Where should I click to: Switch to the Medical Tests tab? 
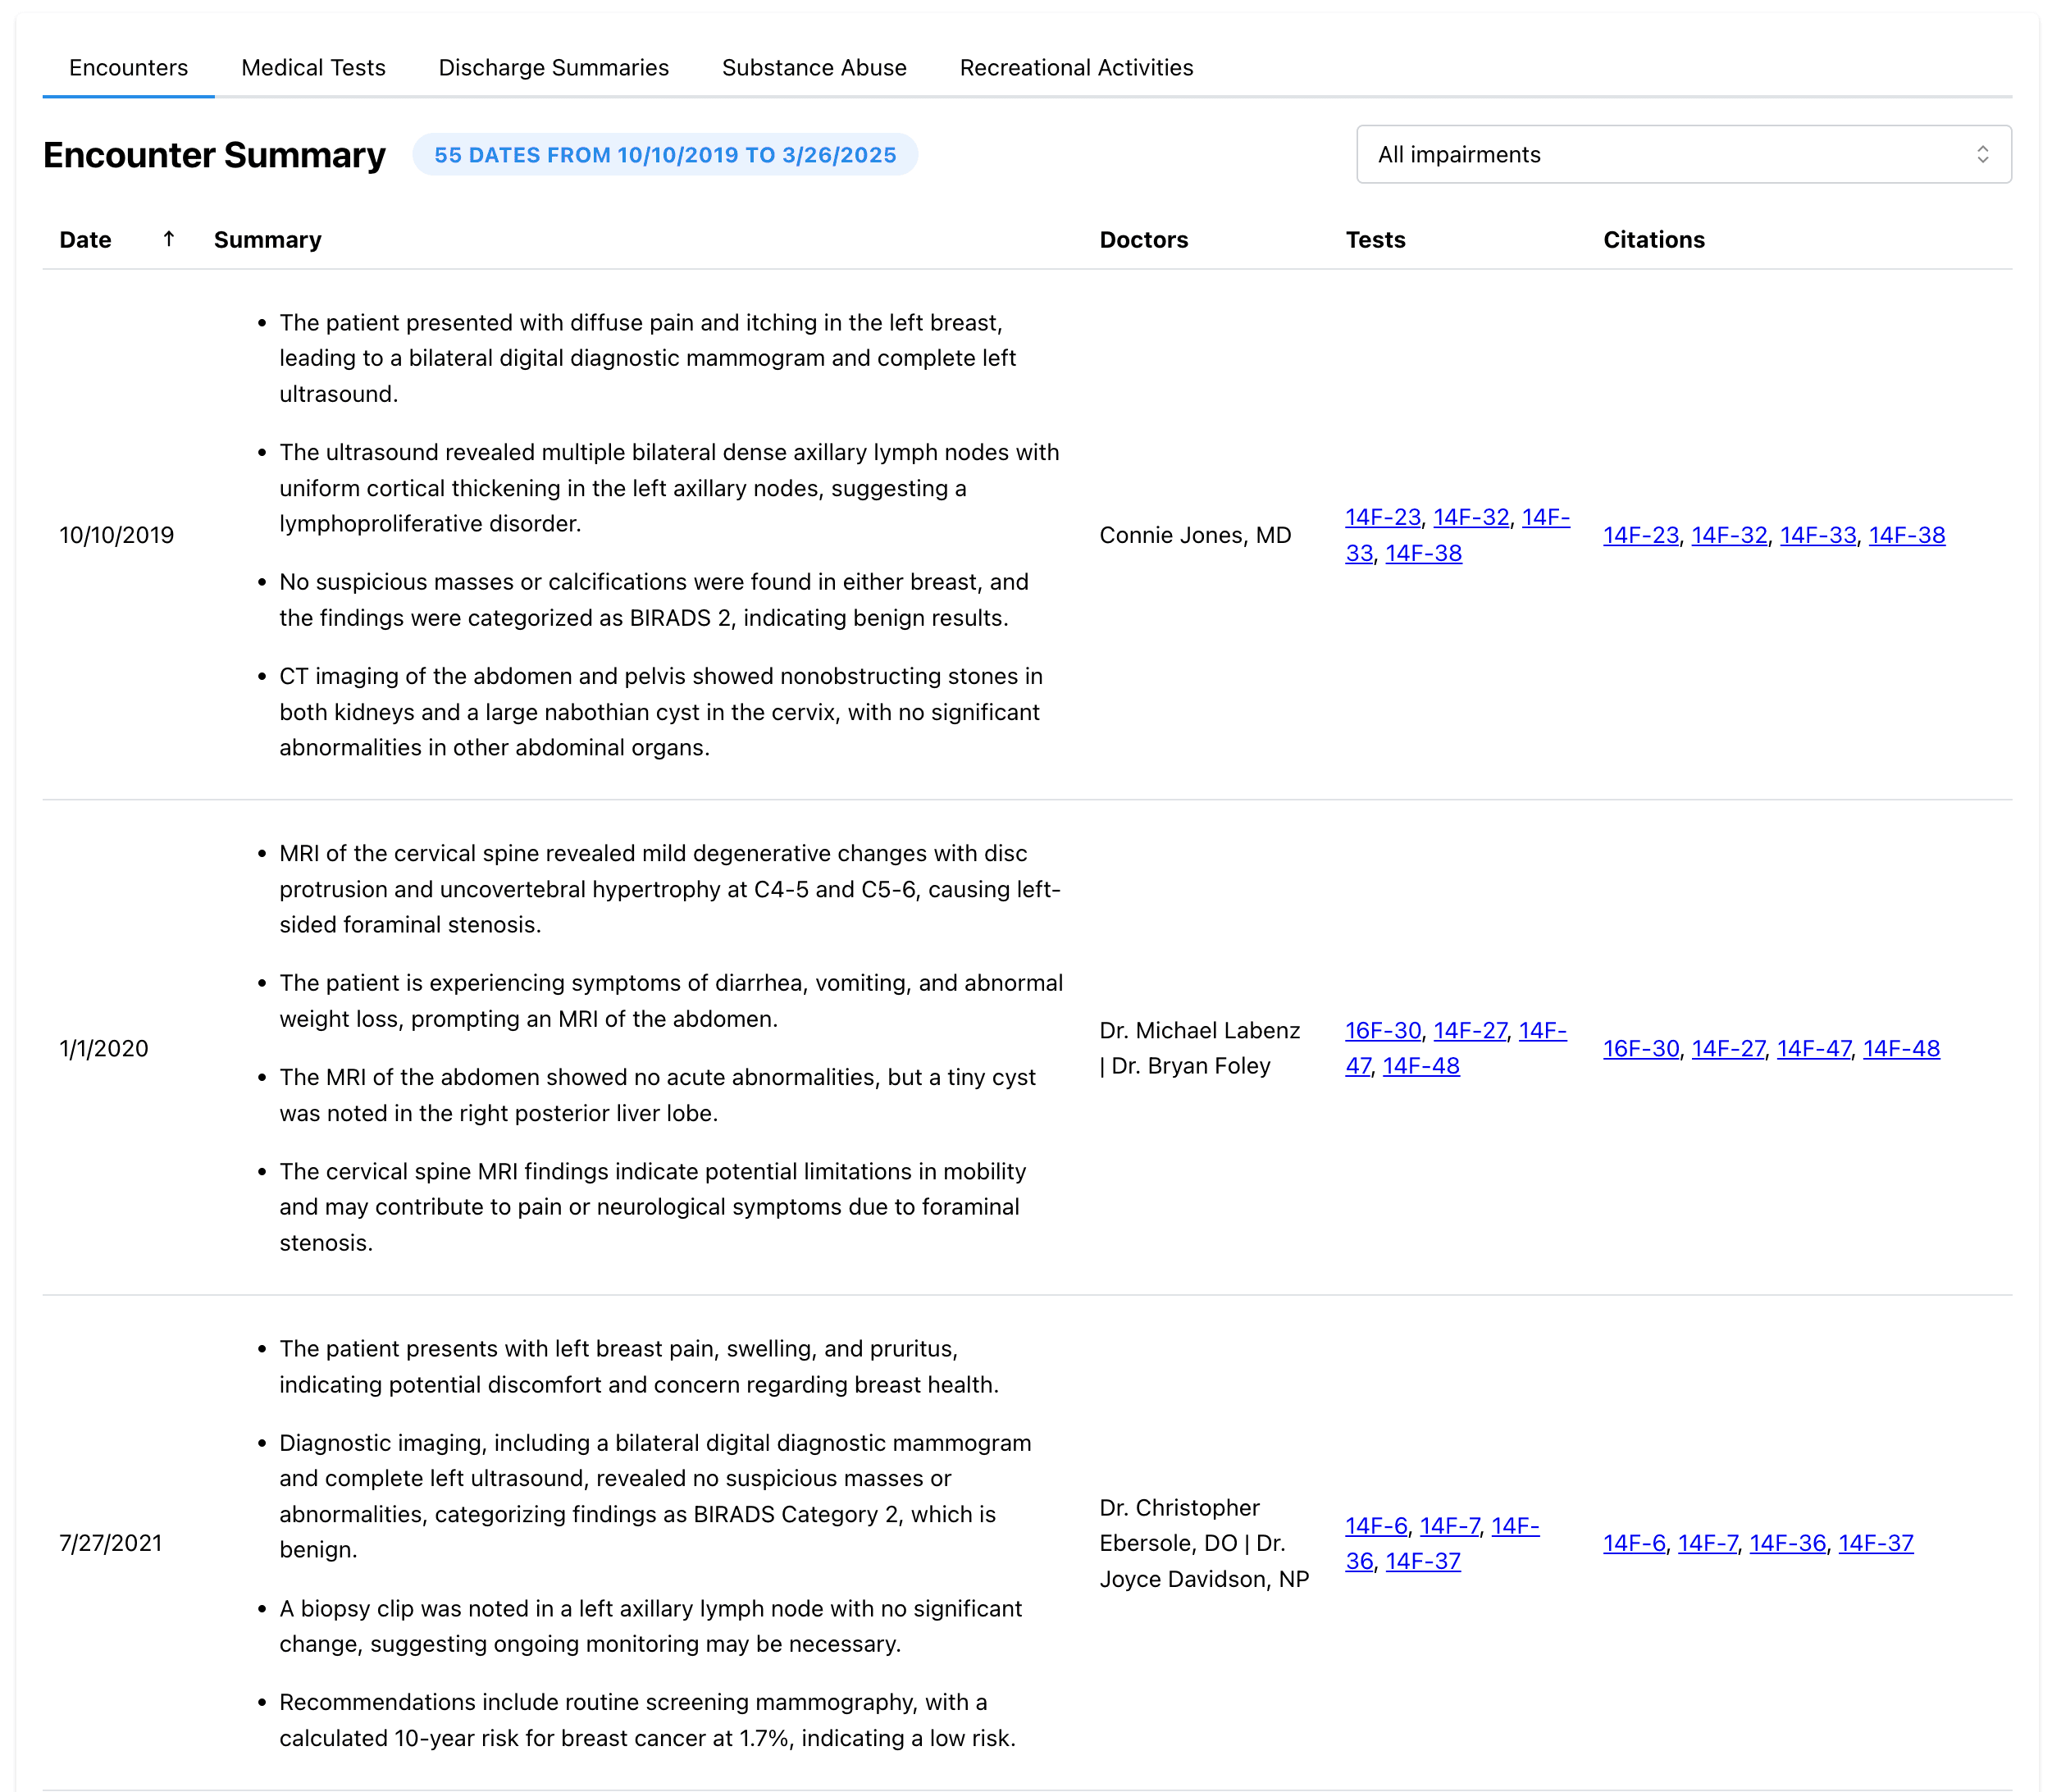312,67
